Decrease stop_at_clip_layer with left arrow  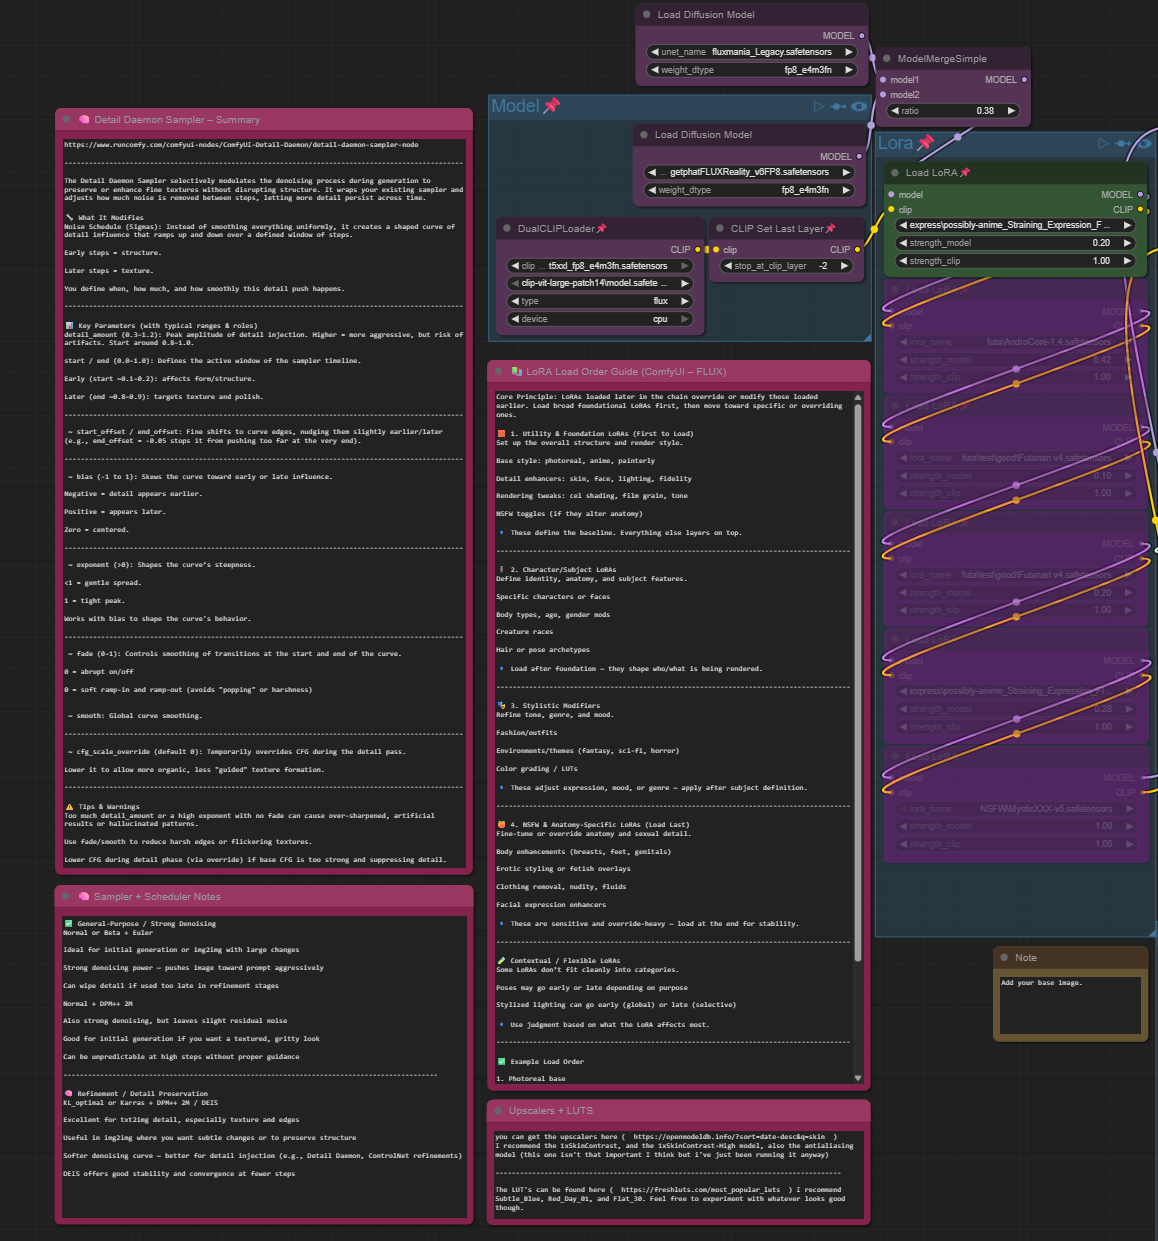(727, 266)
